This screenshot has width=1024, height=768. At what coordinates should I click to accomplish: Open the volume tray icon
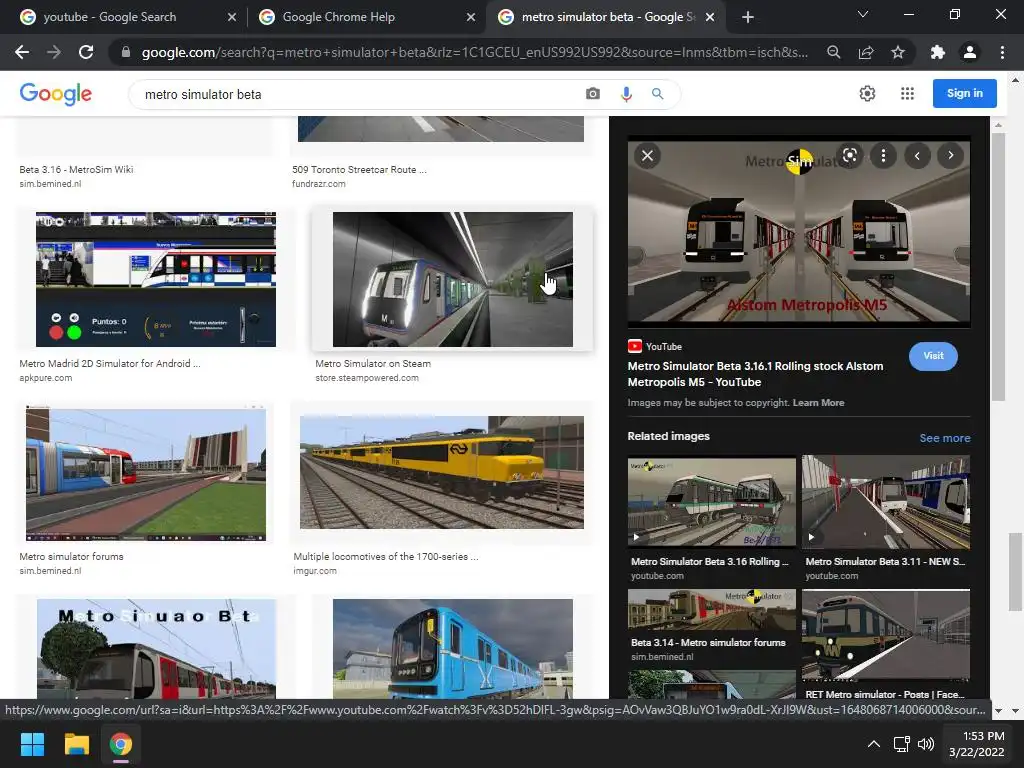(x=925, y=744)
